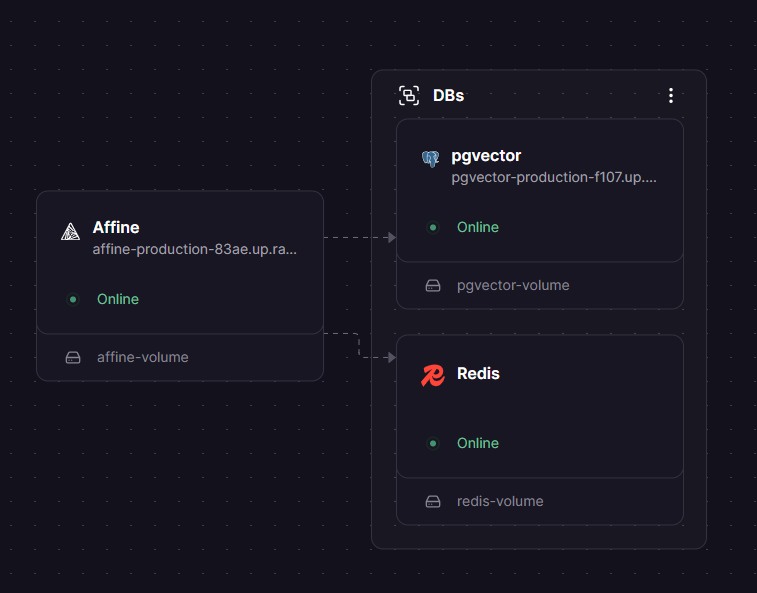The image size is (757, 593).
Task: Click Affine's green Online status dot
Action: tap(73, 299)
